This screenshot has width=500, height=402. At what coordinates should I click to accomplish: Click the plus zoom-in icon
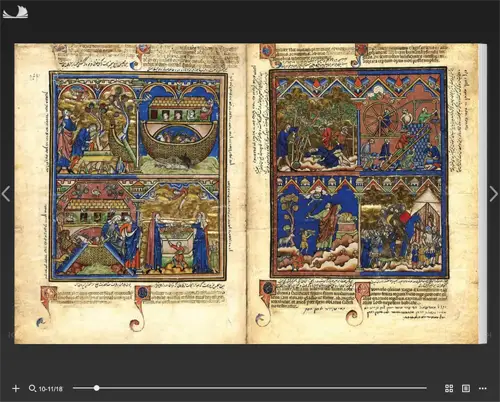click(x=16, y=388)
